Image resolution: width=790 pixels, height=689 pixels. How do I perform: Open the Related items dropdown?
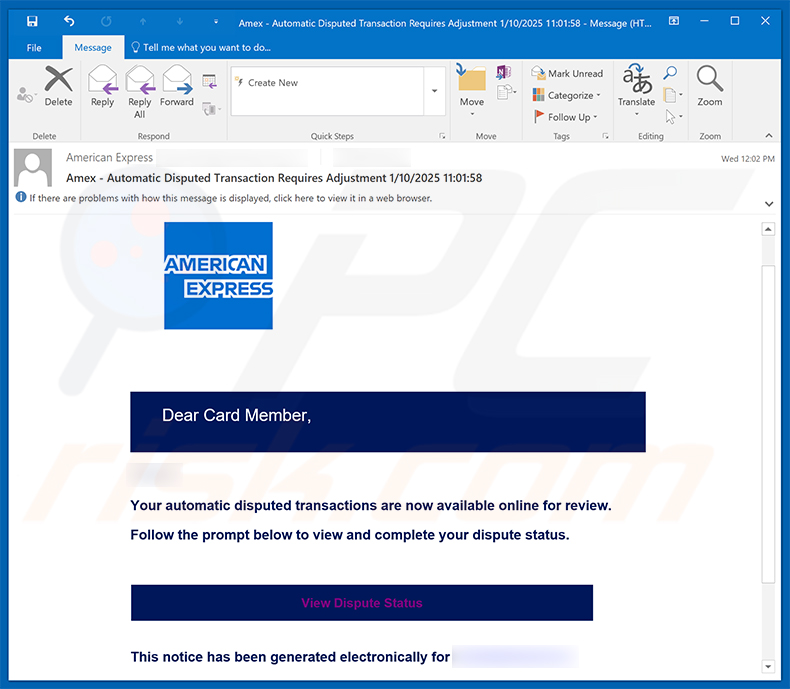point(673,95)
